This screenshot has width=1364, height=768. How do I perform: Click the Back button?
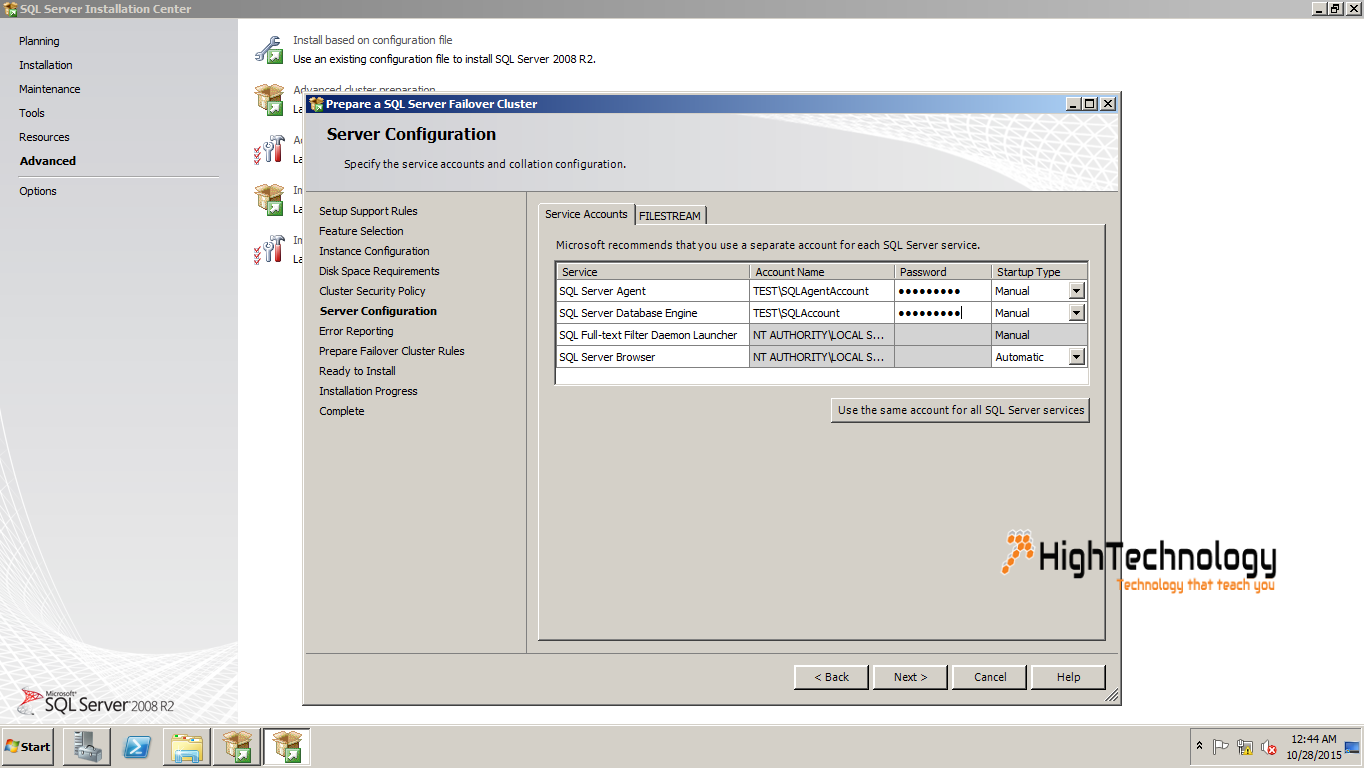[x=831, y=677]
